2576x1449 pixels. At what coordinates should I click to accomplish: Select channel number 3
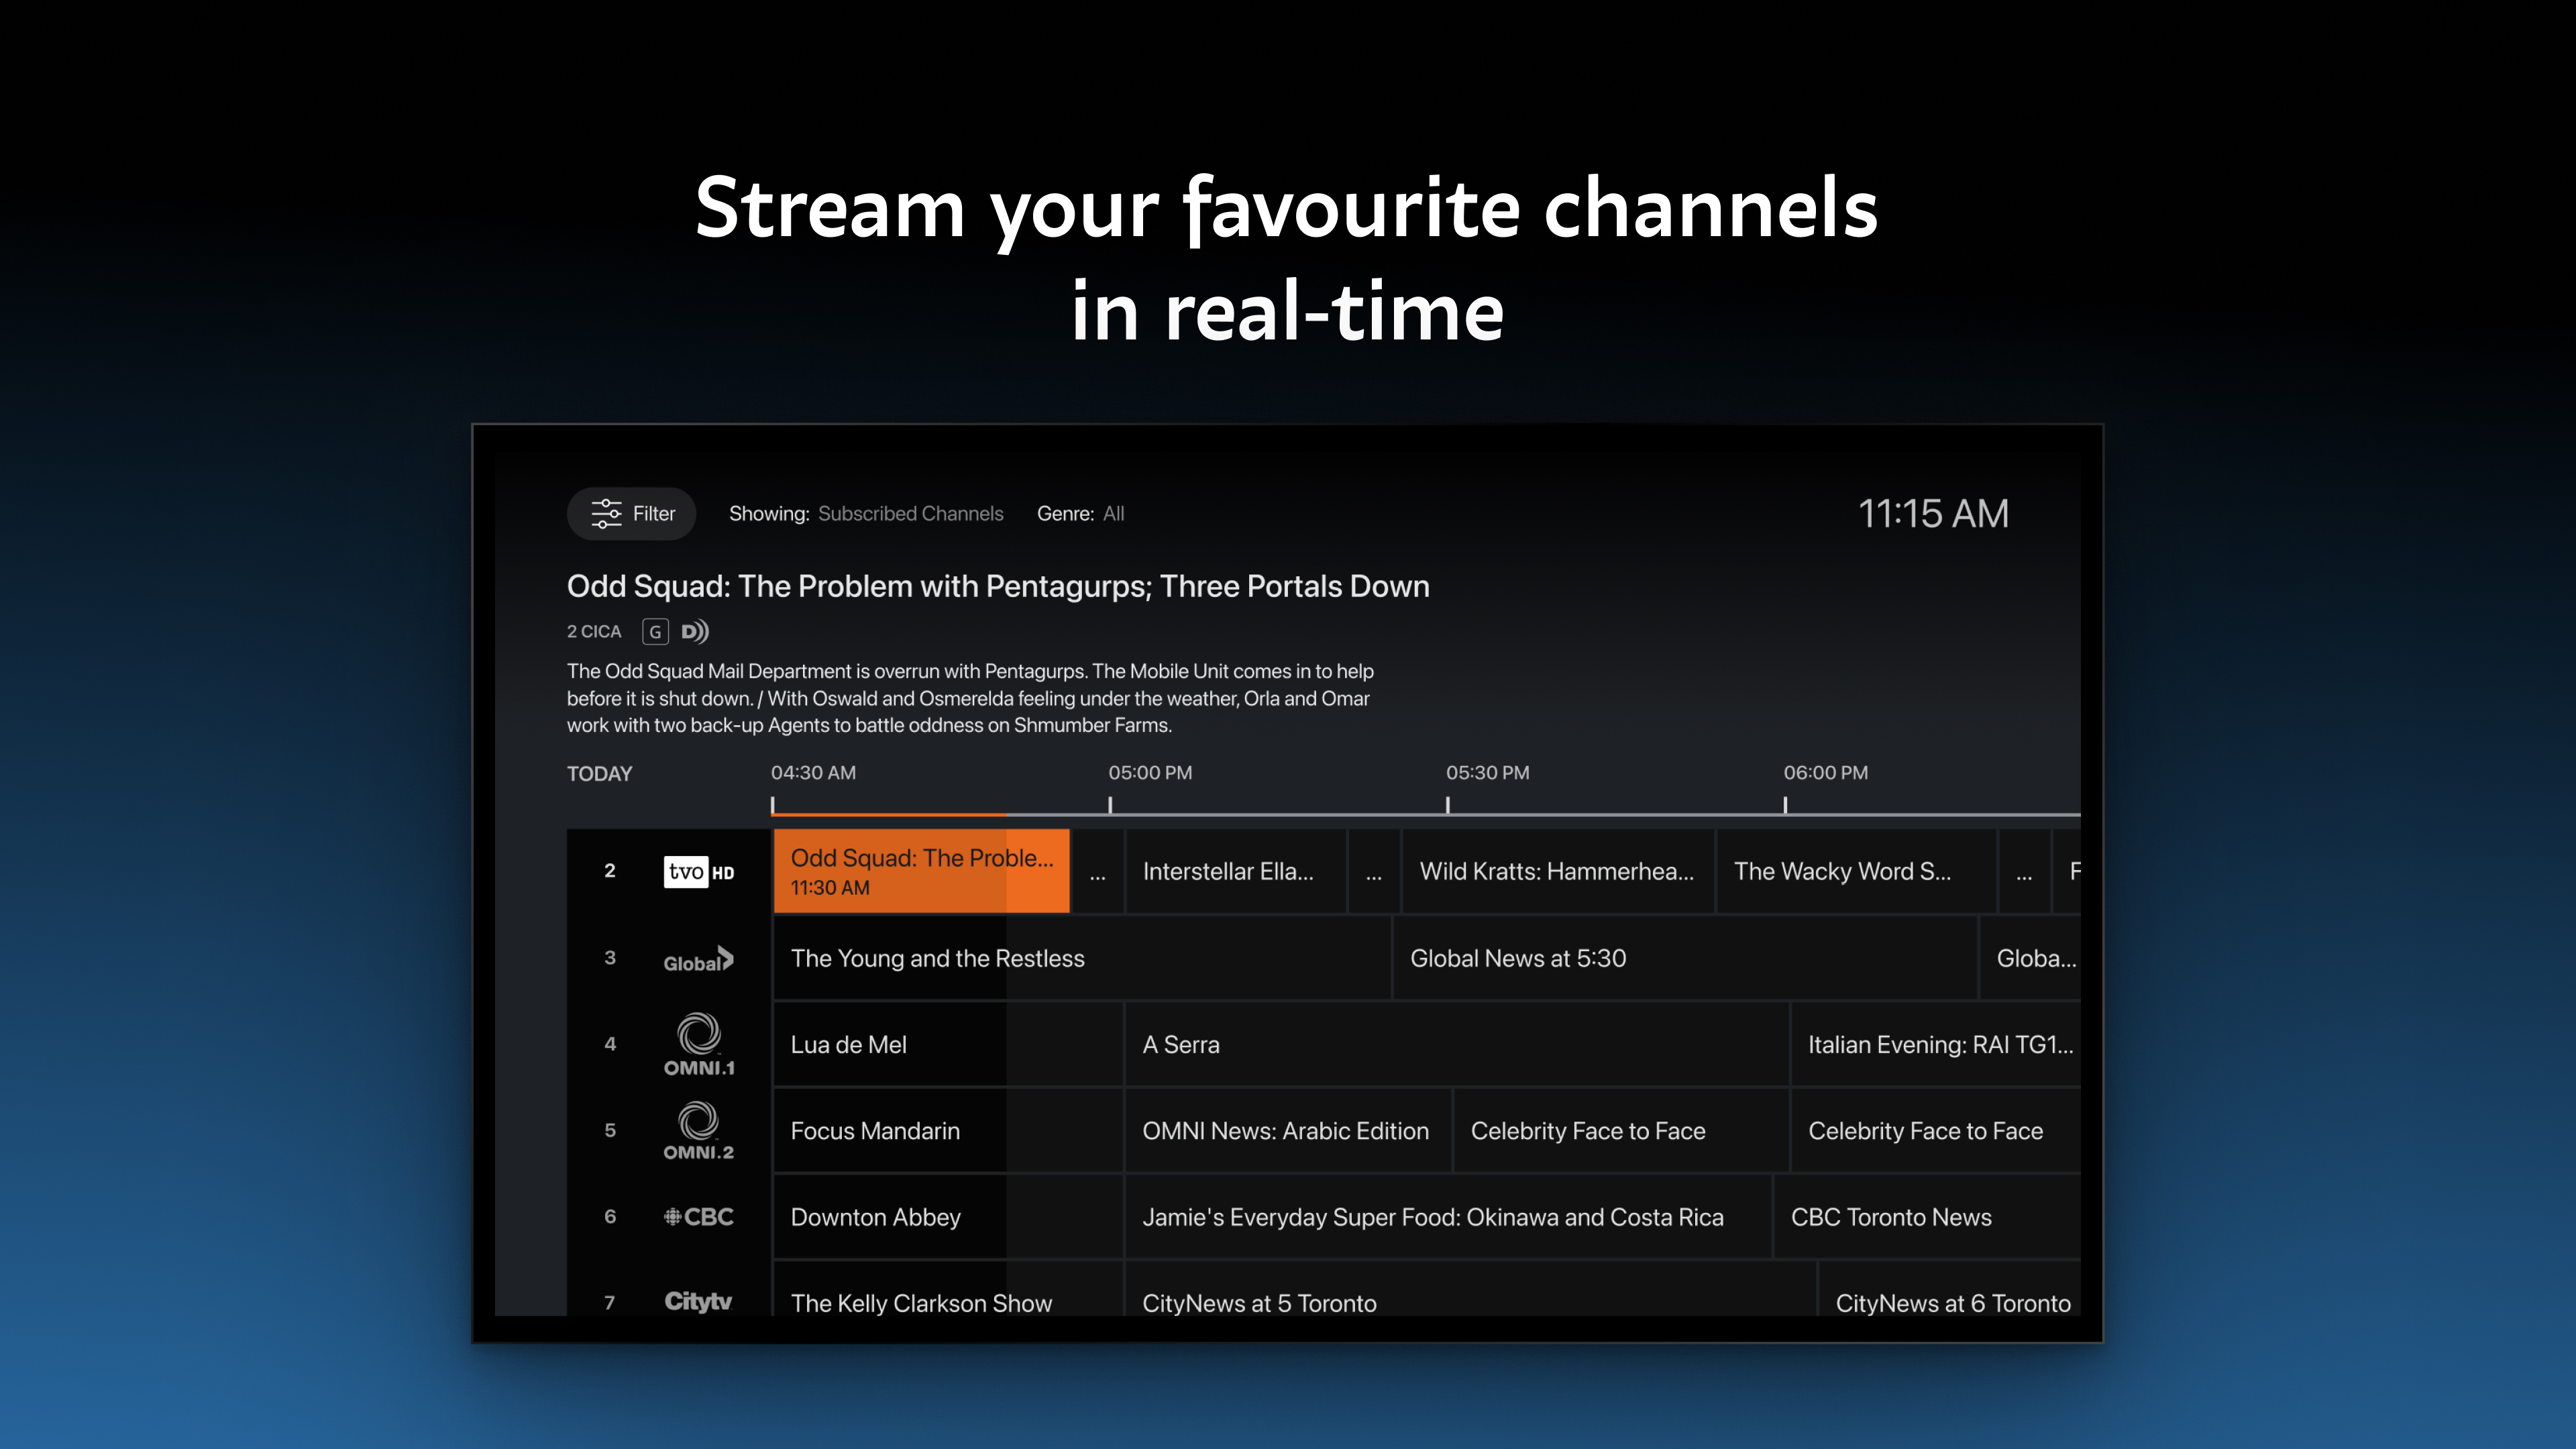coord(610,958)
